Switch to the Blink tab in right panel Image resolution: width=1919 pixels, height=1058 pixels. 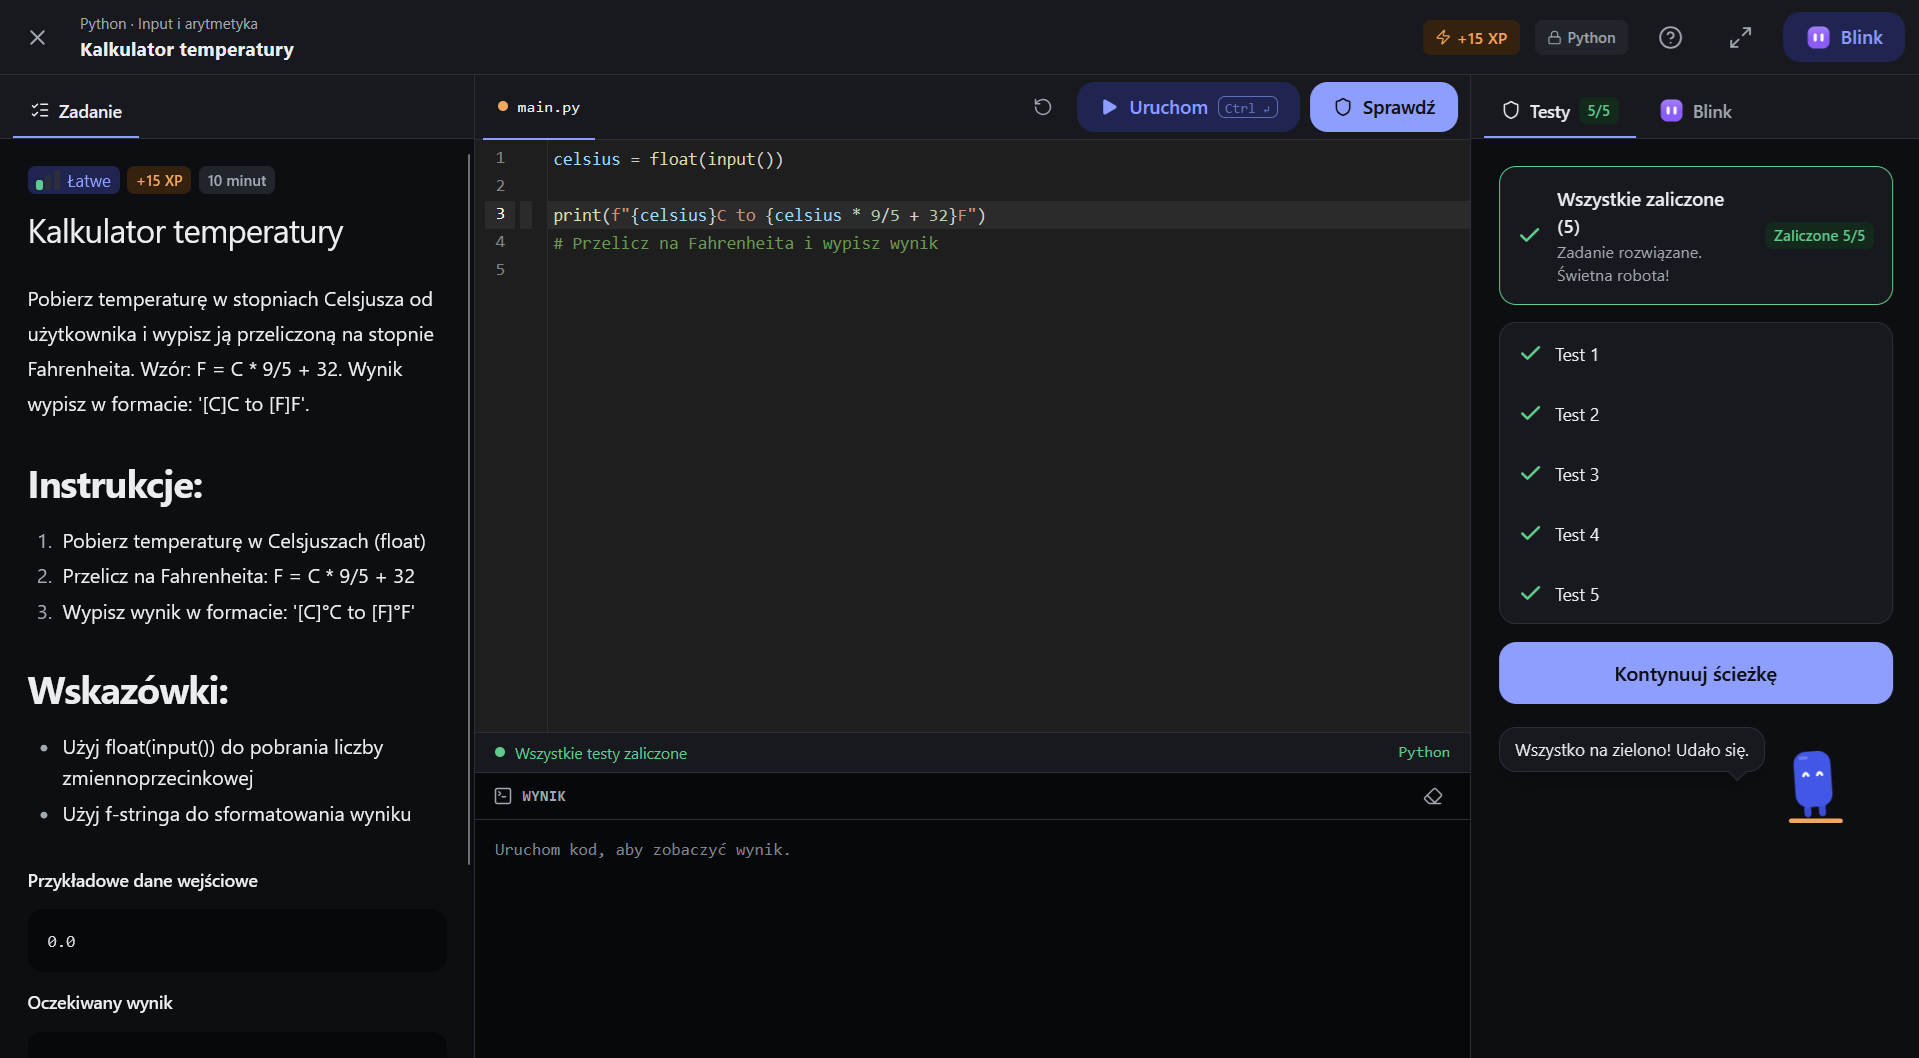point(1696,111)
